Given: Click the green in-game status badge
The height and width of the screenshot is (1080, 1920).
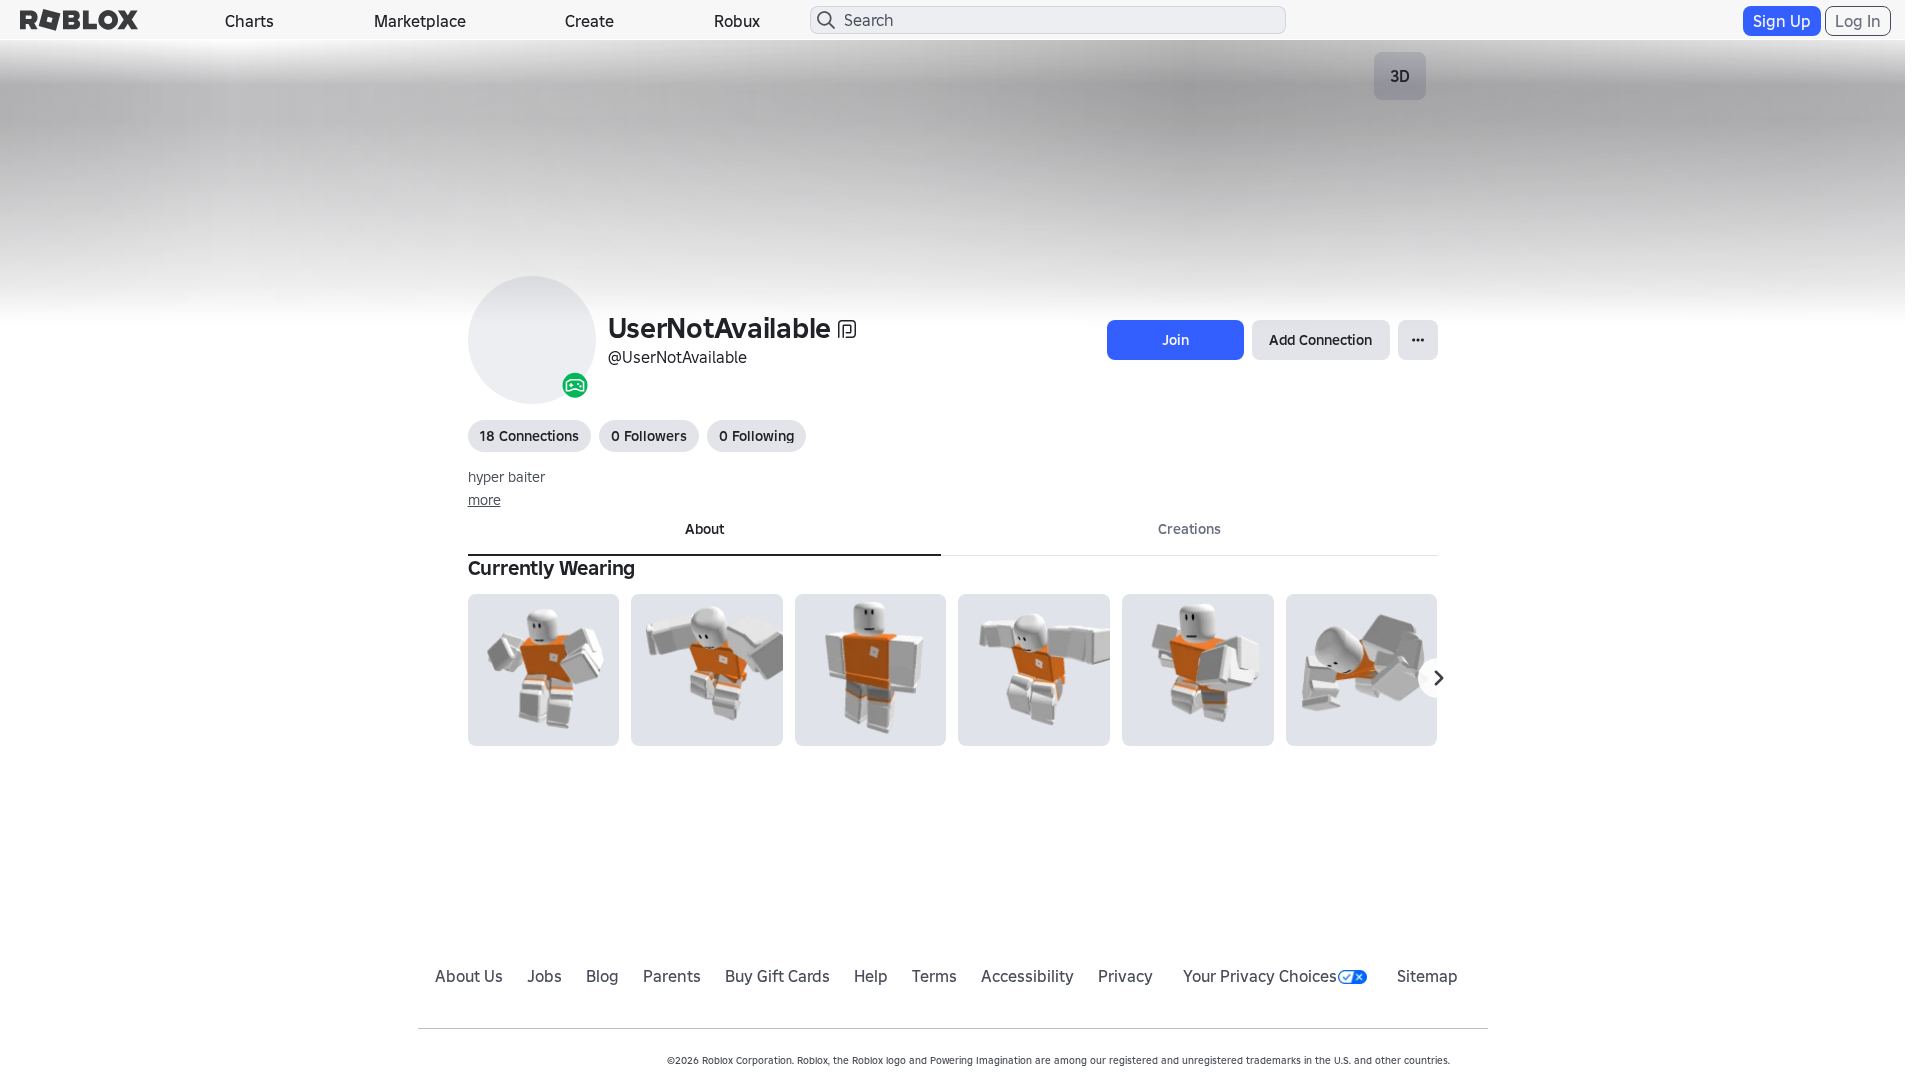Looking at the screenshot, I should (575, 385).
